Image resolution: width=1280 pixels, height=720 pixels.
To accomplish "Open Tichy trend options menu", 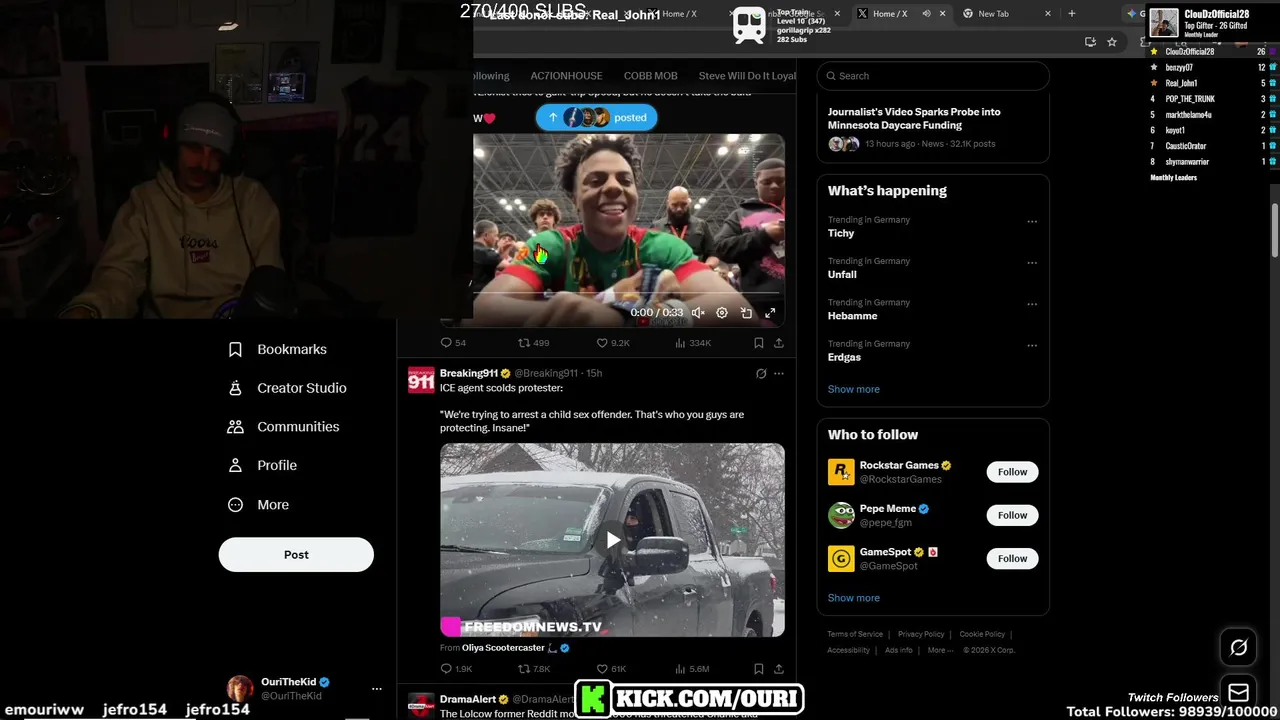I will [x=1032, y=222].
